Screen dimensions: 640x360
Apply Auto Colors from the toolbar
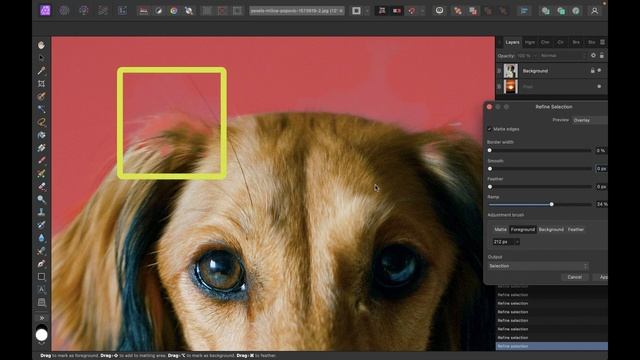[x=173, y=11]
